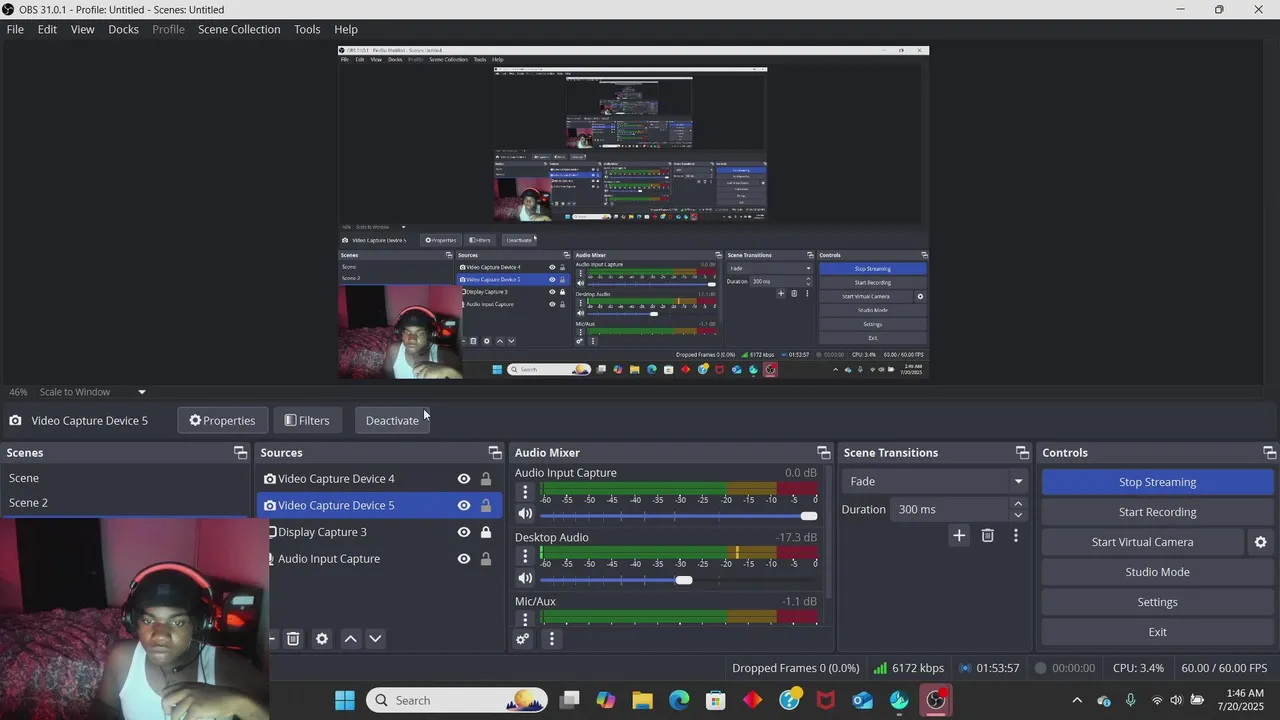Image resolution: width=1280 pixels, height=720 pixels.
Task: Show hidden system tray icons
Action: tap(1077, 700)
